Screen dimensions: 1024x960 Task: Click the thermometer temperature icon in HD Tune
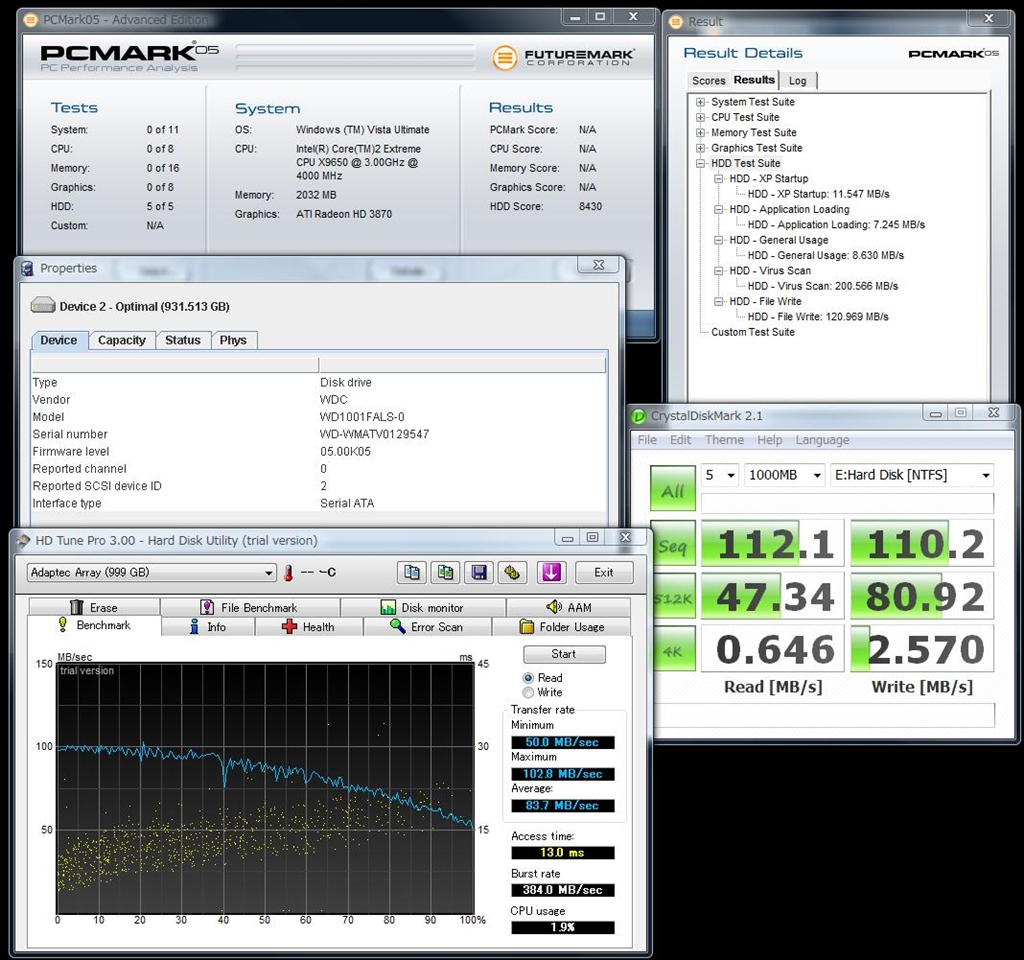[x=289, y=573]
